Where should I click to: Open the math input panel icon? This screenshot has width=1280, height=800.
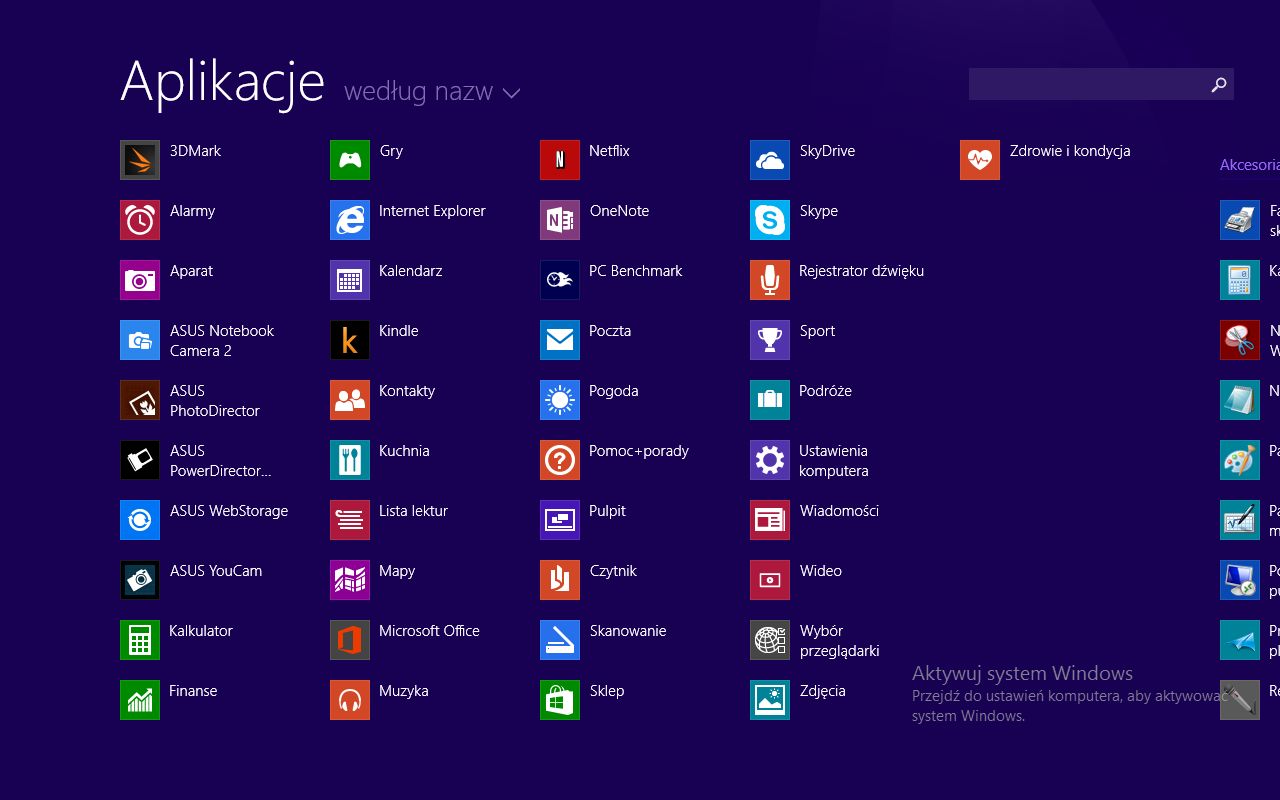[1240, 520]
